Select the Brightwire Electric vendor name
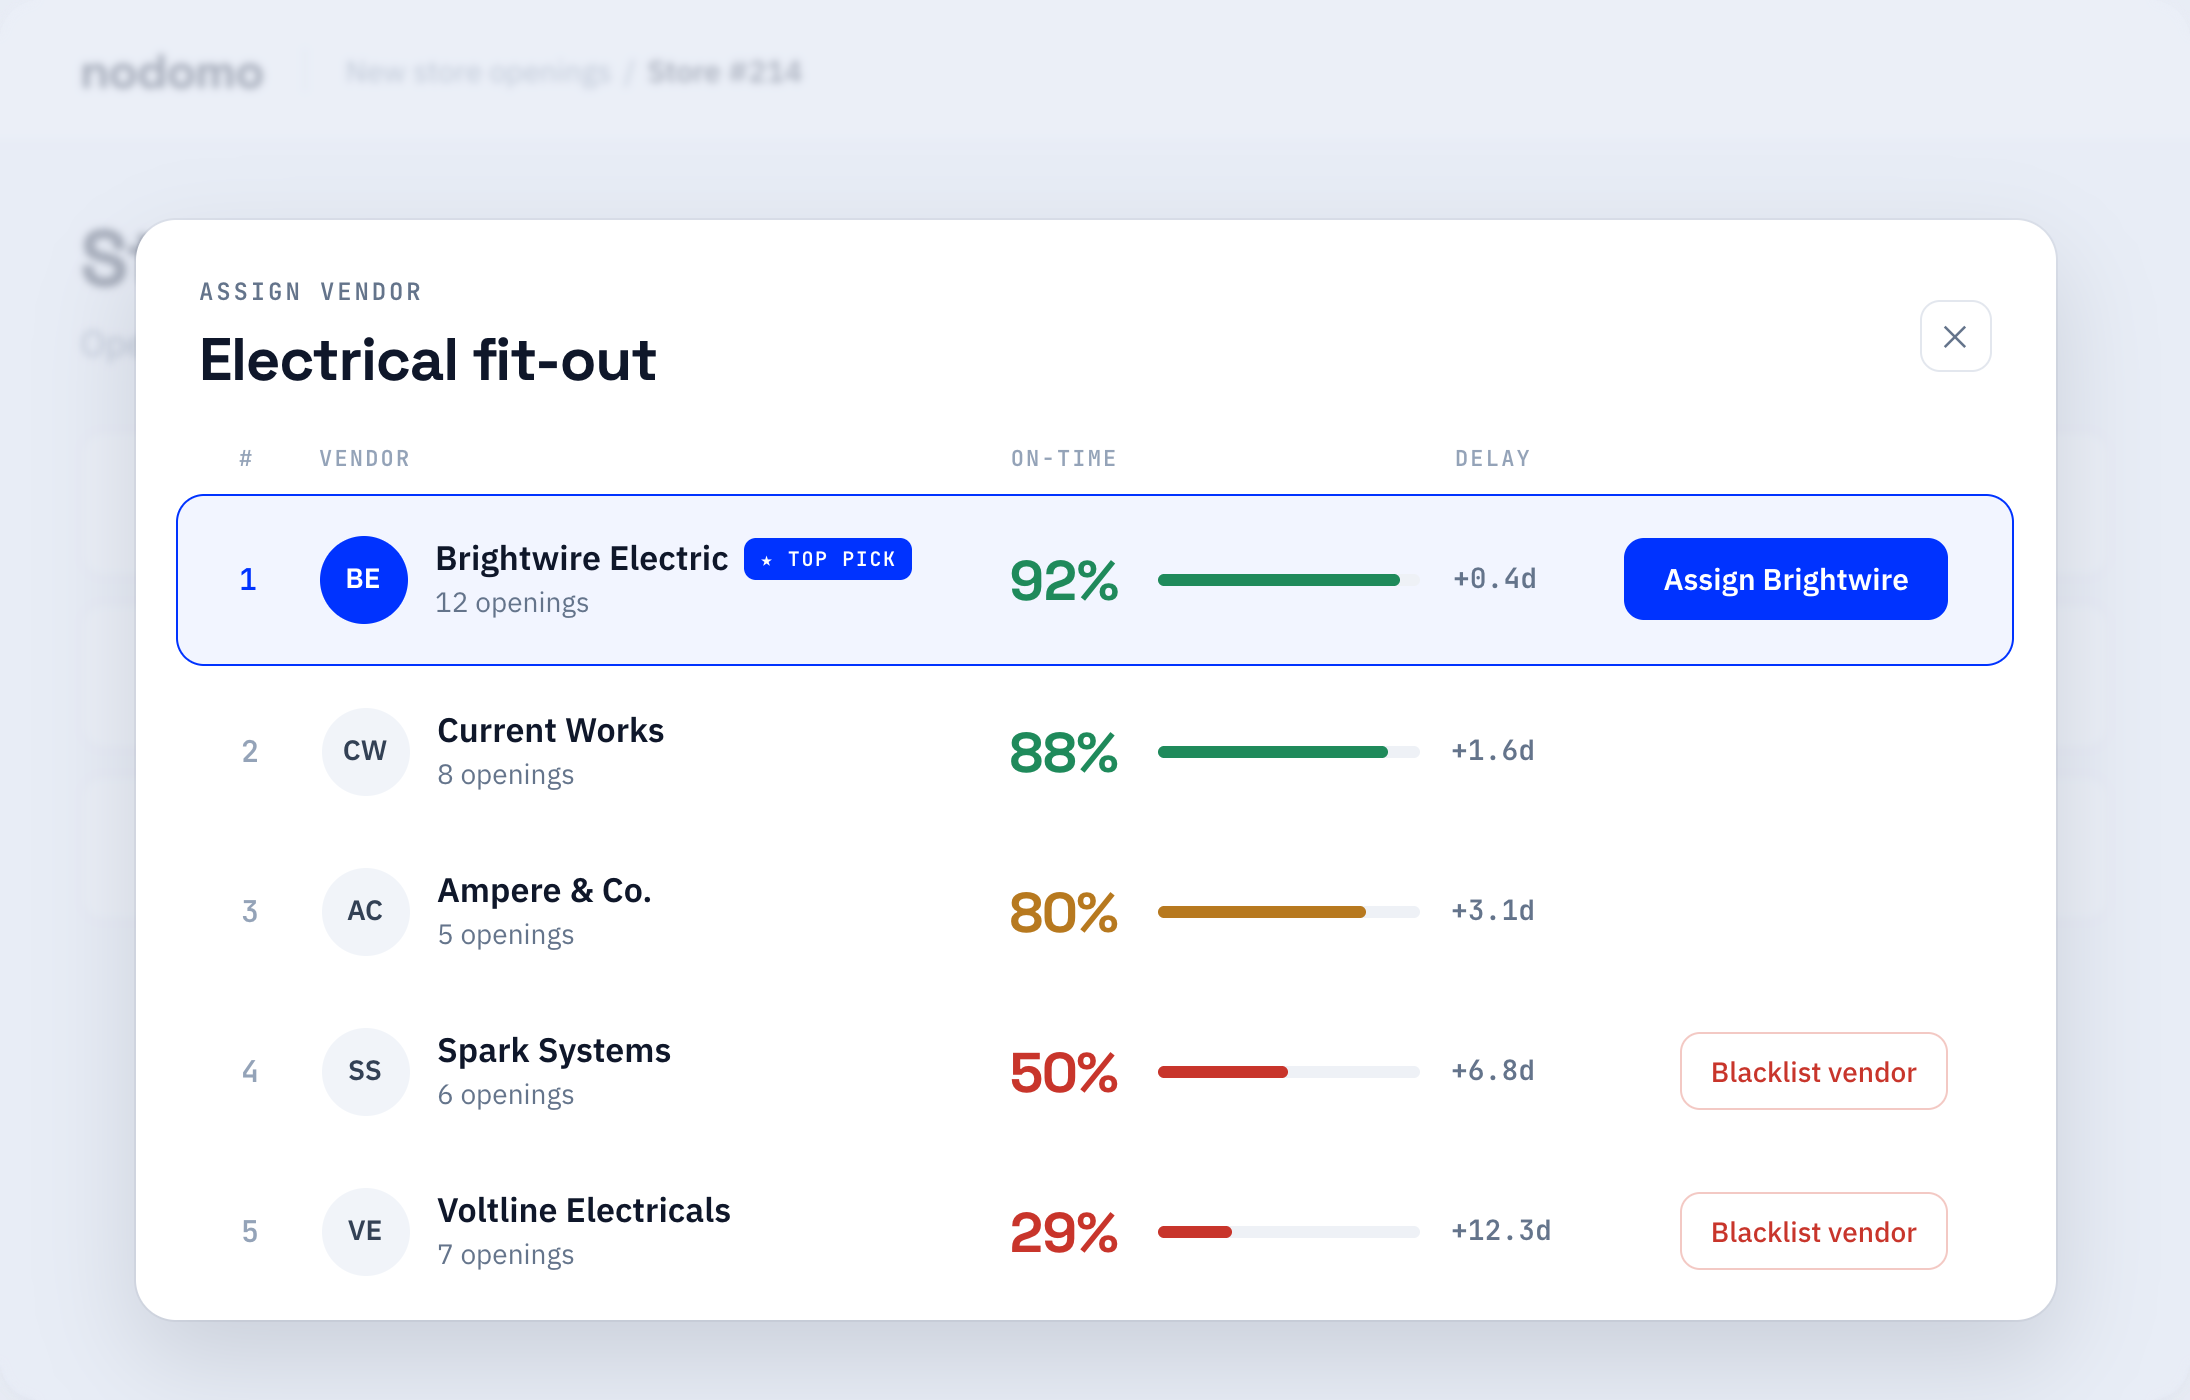The width and height of the screenshot is (2190, 1400). 582,558
